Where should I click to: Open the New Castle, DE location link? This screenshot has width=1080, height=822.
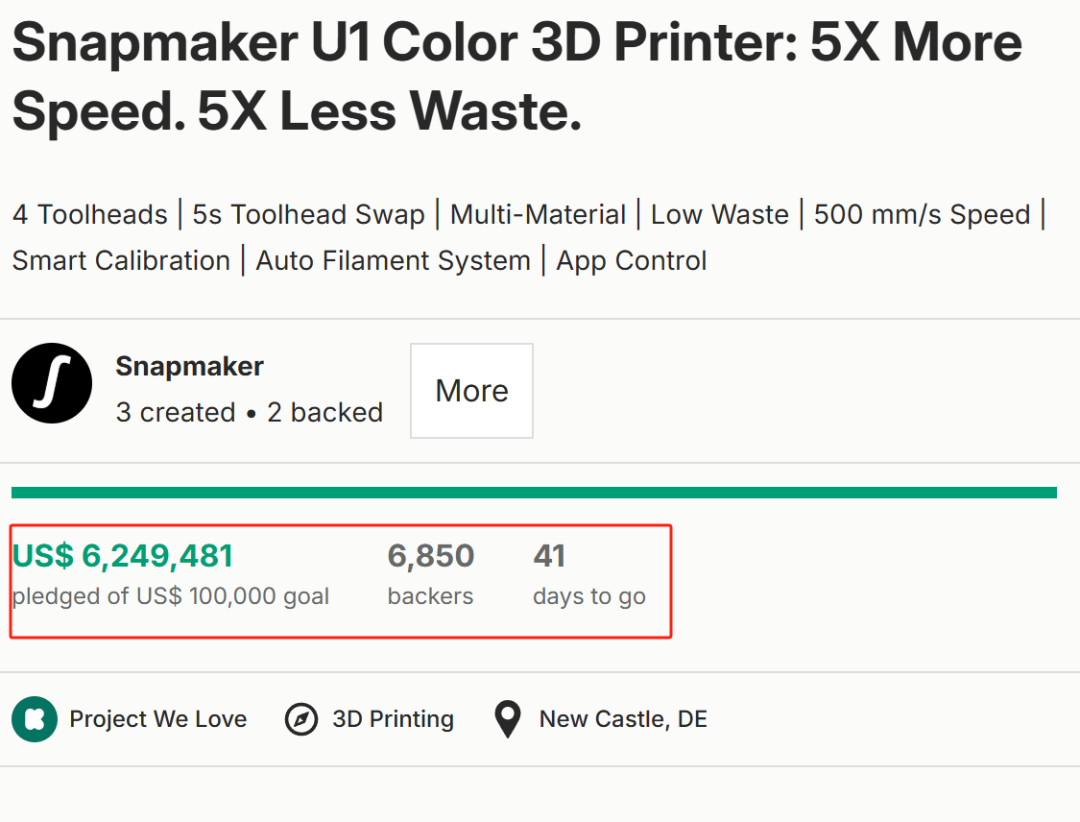point(623,719)
